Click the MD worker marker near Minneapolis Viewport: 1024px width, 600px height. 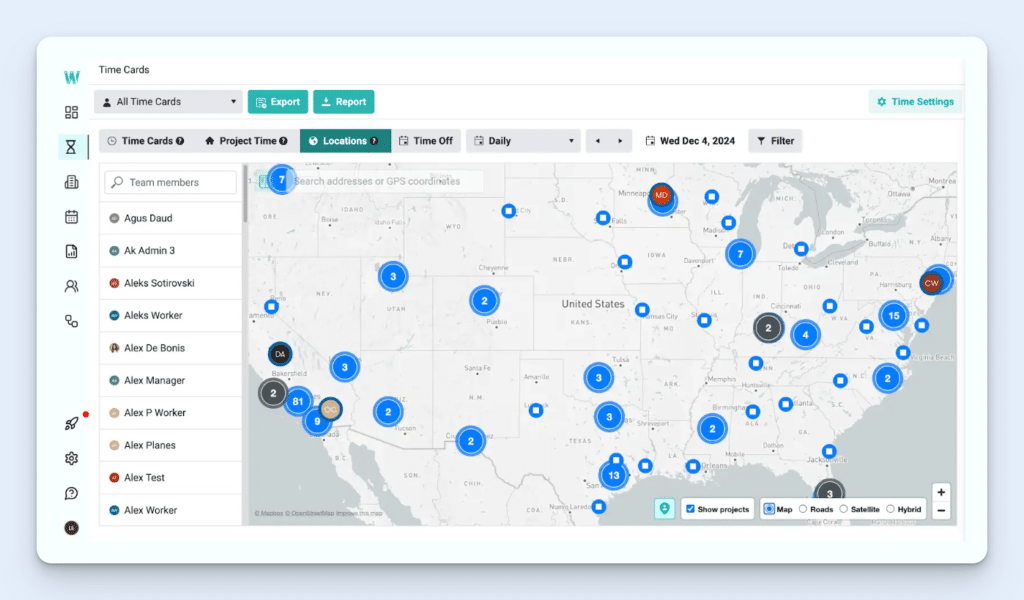(x=661, y=195)
